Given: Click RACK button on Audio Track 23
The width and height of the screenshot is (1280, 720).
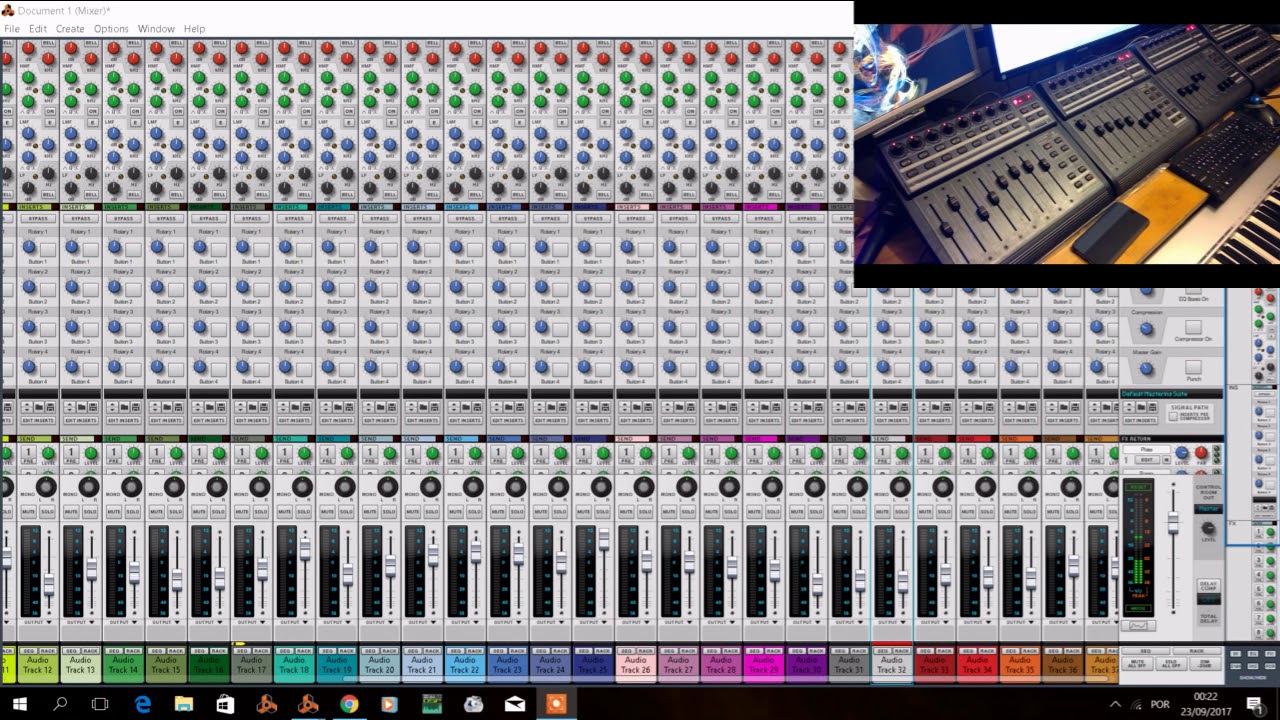Looking at the screenshot, I should click(x=517, y=651).
